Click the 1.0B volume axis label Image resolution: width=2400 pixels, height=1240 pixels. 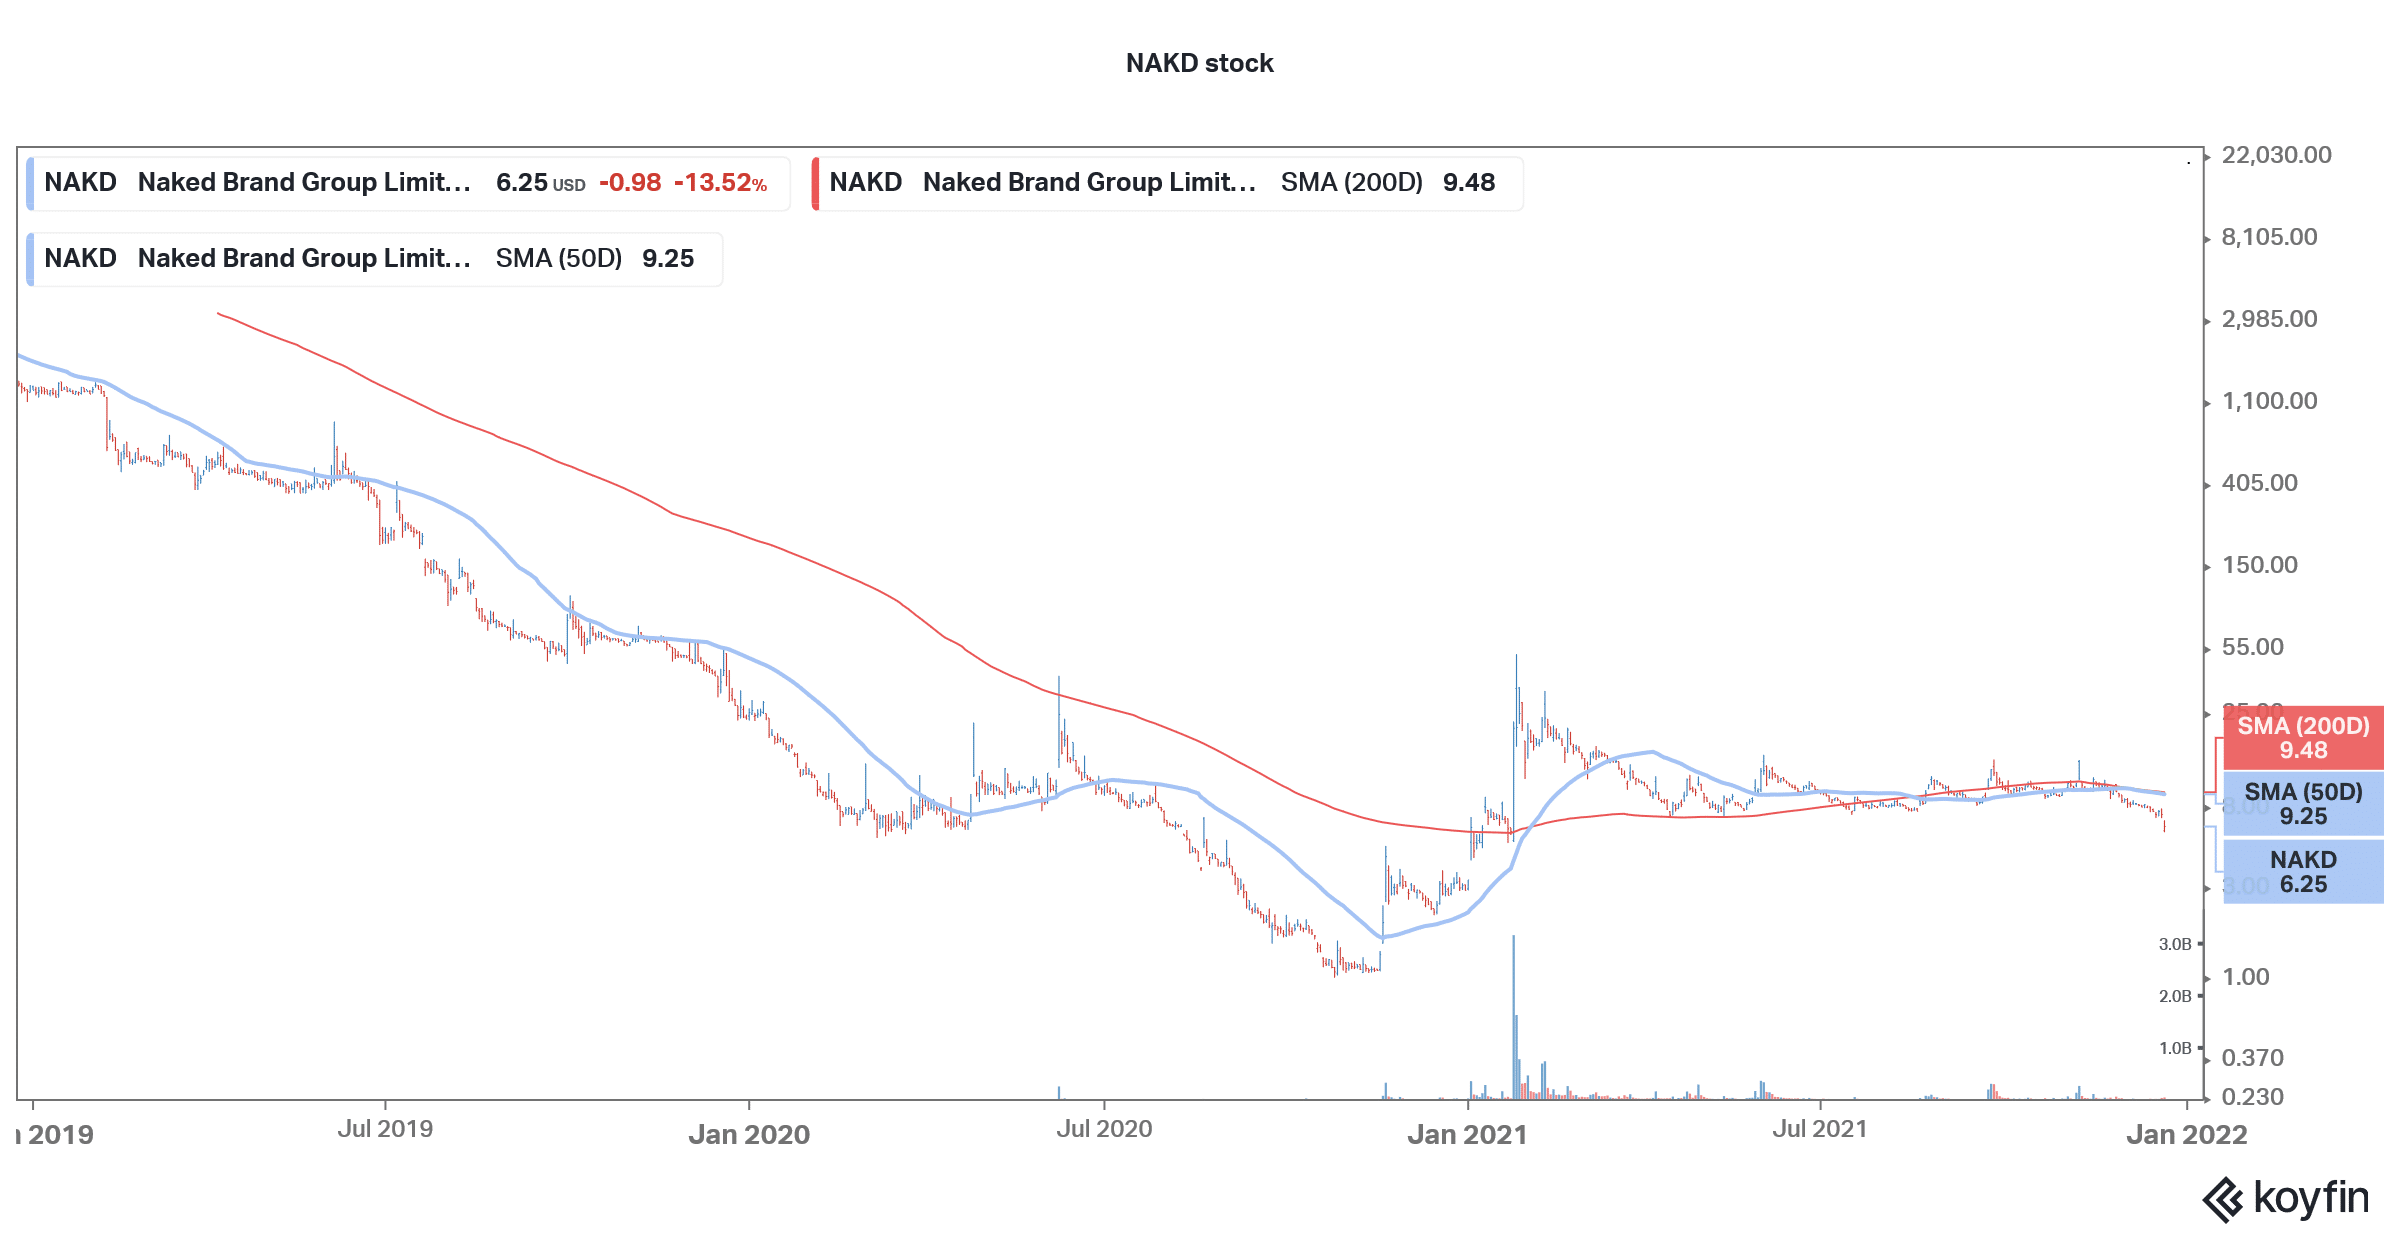tap(2175, 1048)
